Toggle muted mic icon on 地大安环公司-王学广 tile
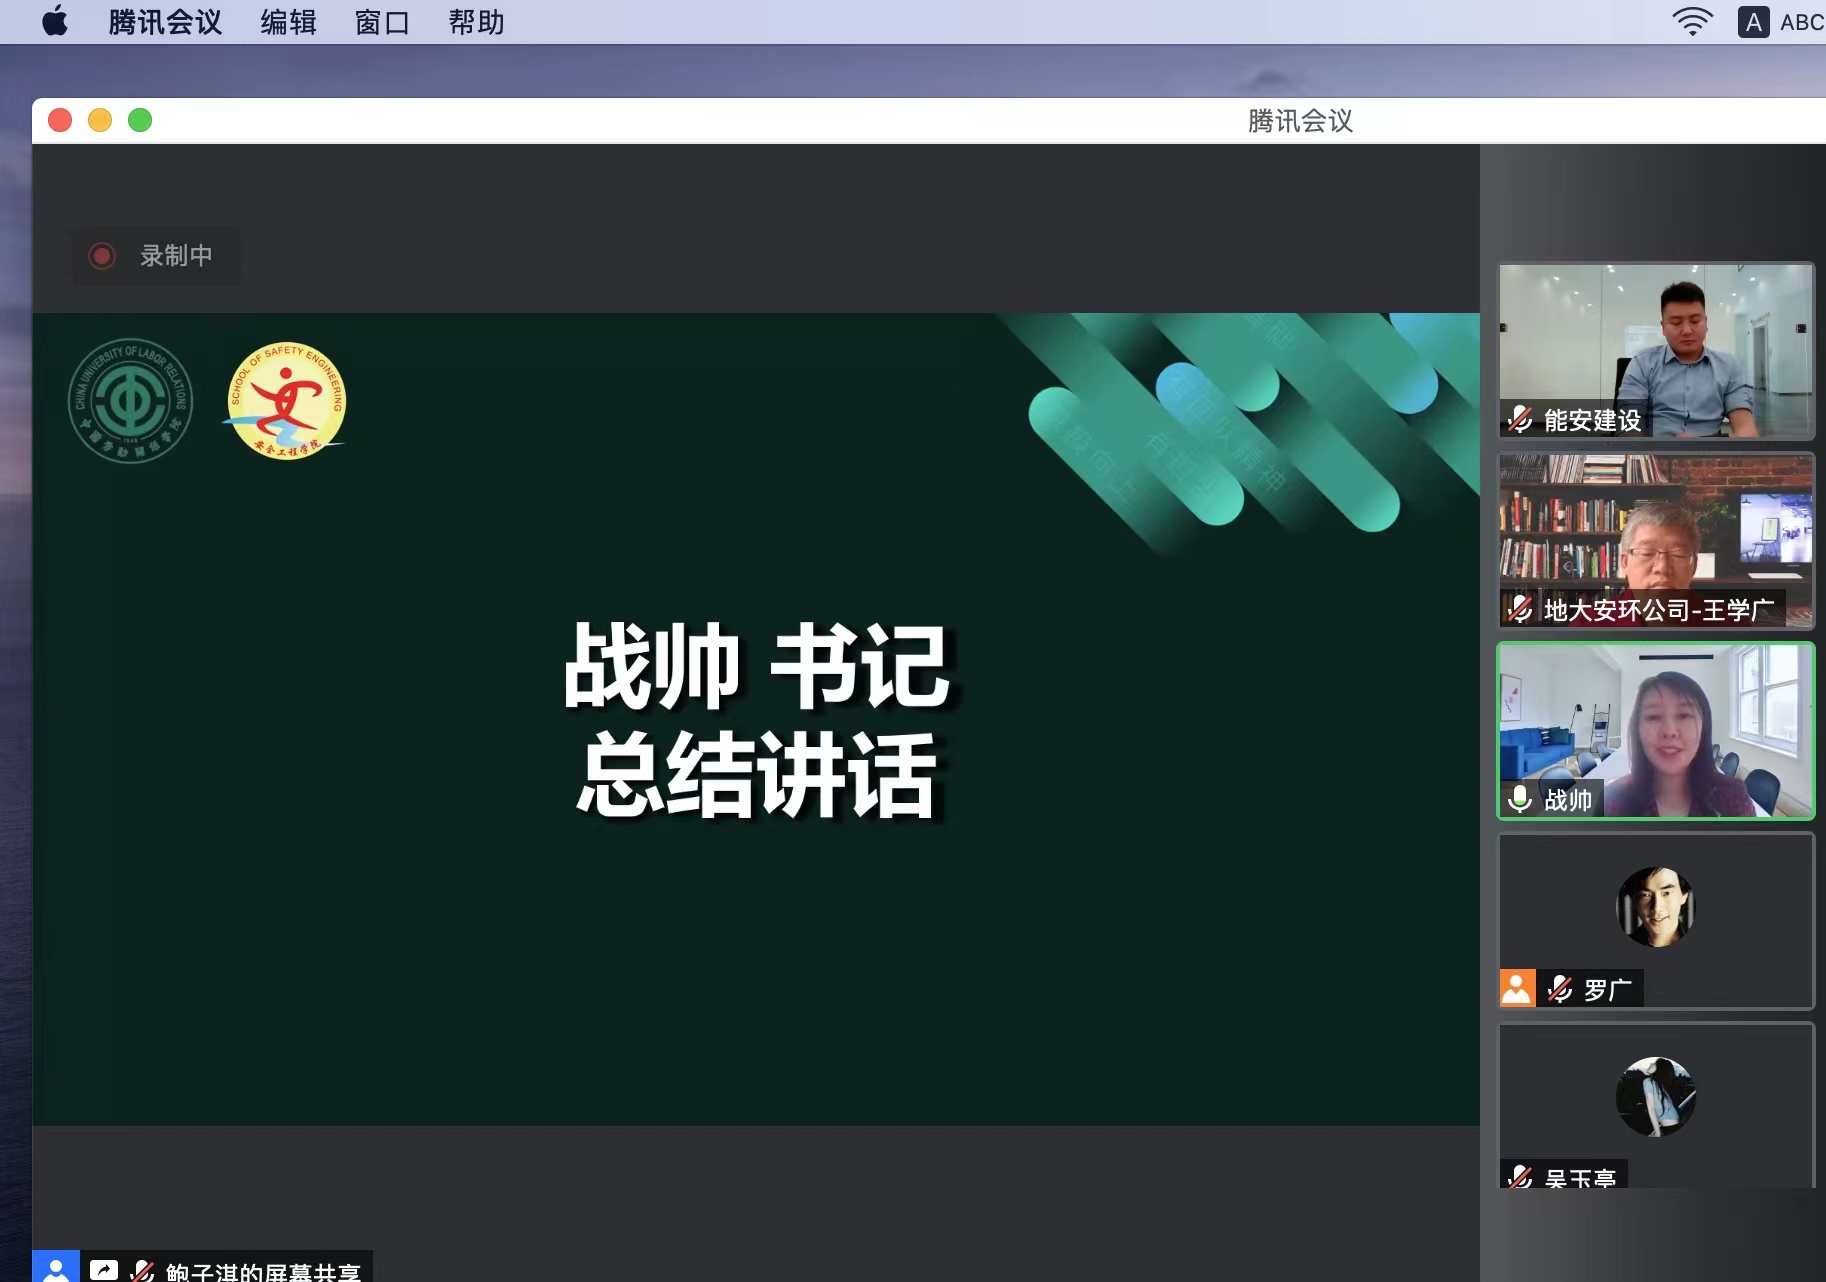1826x1282 pixels. pos(1520,609)
